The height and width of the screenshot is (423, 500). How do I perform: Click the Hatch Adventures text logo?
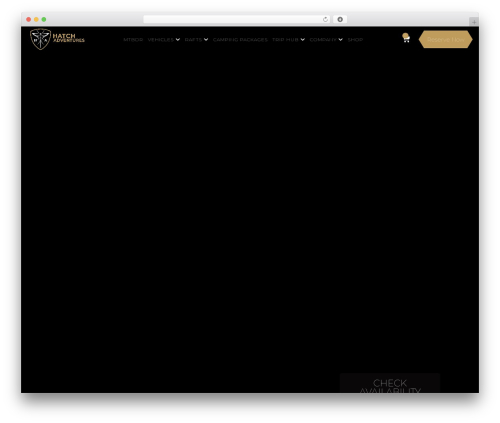pyautogui.click(x=69, y=38)
